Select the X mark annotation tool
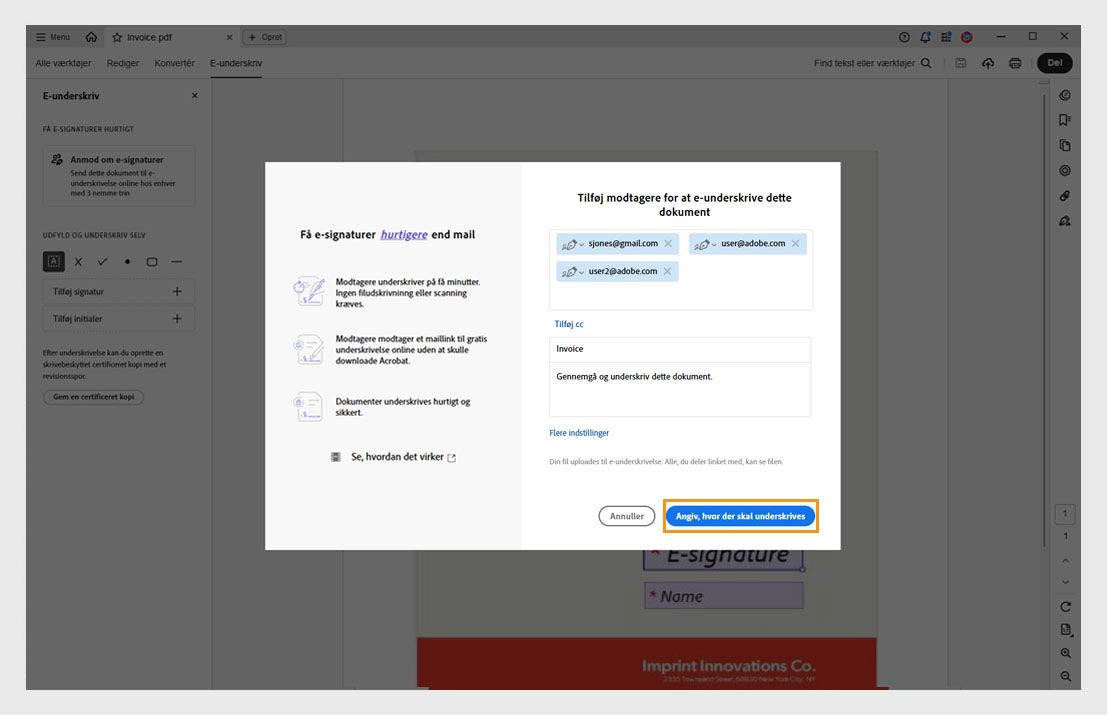The width and height of the screenshot is (1107, 715). pos(77,261)
